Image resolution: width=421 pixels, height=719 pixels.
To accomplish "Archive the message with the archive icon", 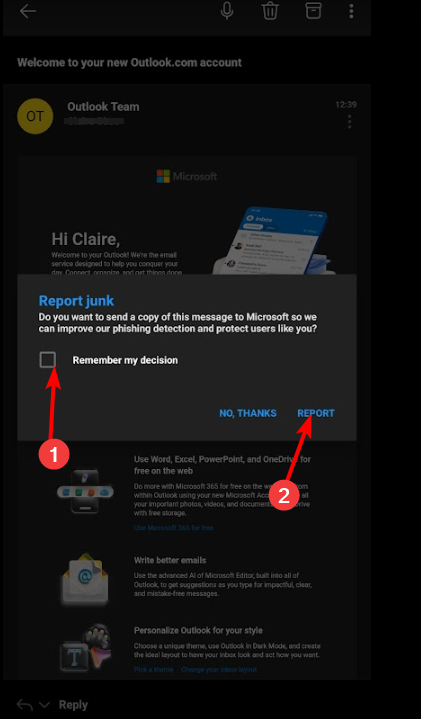I will coord(313,11).
